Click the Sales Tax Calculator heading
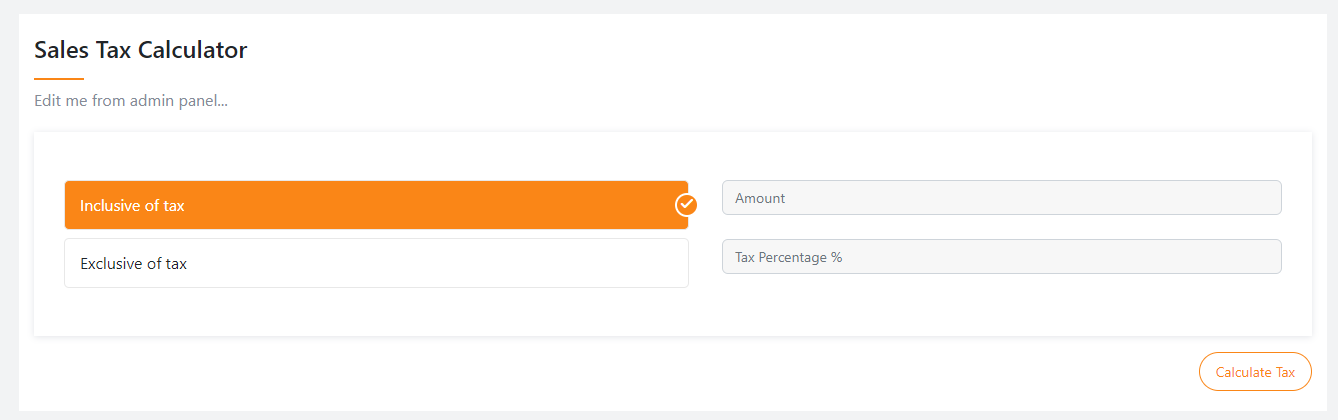1338x420 pixels. 141,50
